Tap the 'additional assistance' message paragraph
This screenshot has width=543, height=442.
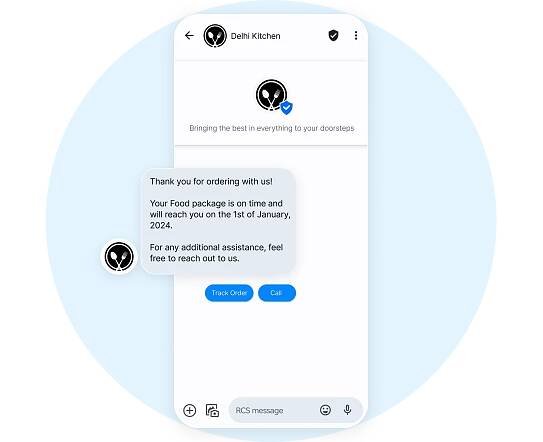coord(216,253)
